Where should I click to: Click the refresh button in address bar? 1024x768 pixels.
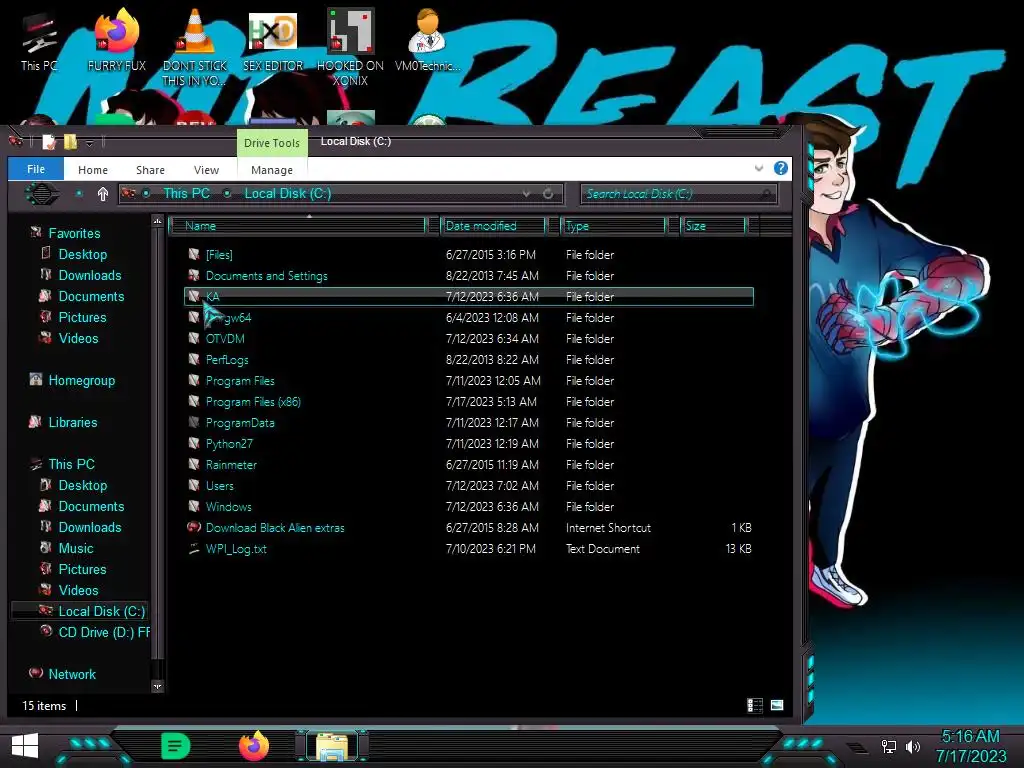click(548, 194)
